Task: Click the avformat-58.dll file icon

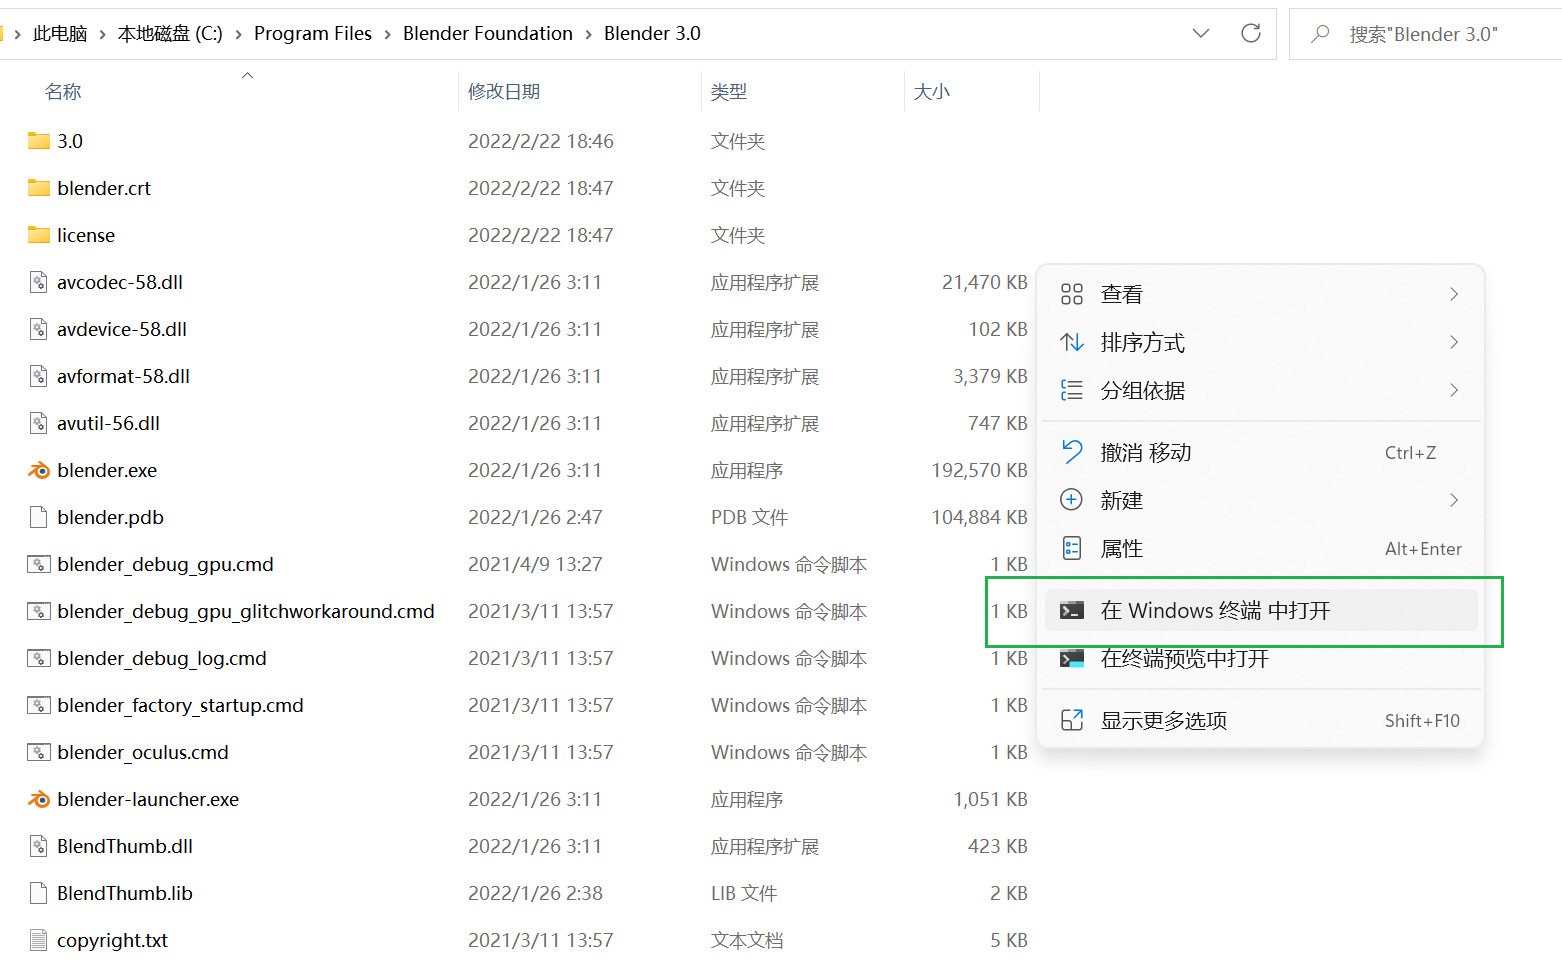Action: coord(39,376)
